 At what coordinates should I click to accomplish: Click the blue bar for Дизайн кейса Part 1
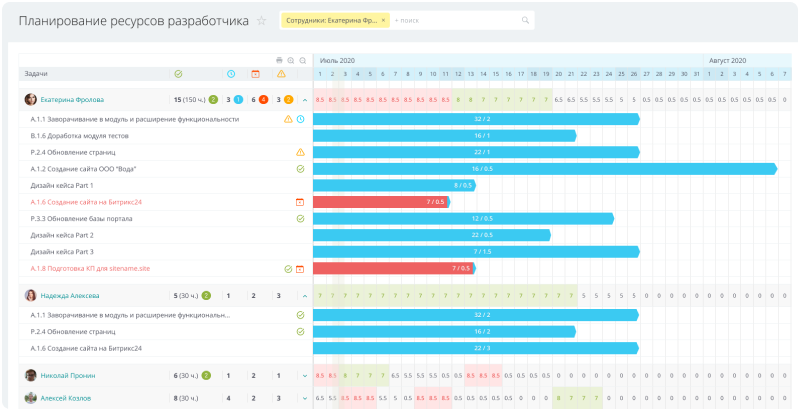tap(394, 186)
